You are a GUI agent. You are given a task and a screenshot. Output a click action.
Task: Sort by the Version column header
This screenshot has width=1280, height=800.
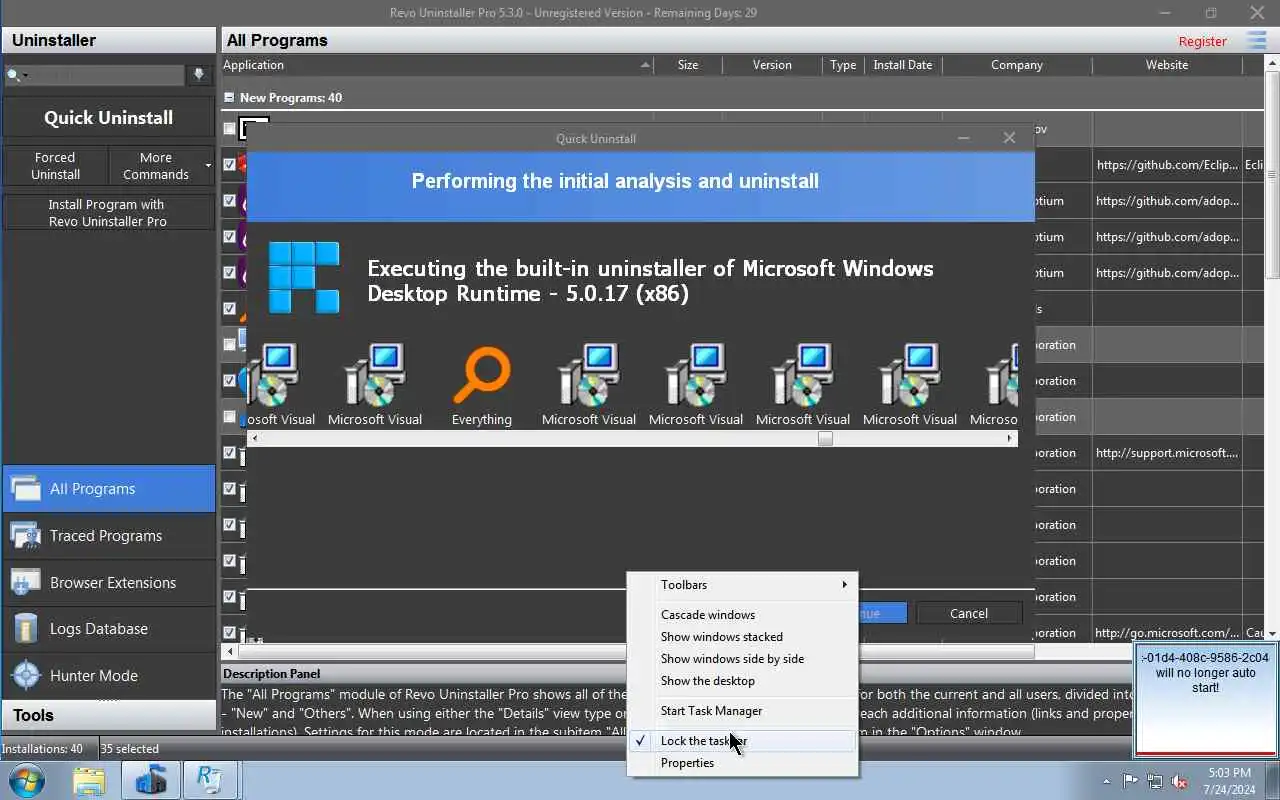772,65
